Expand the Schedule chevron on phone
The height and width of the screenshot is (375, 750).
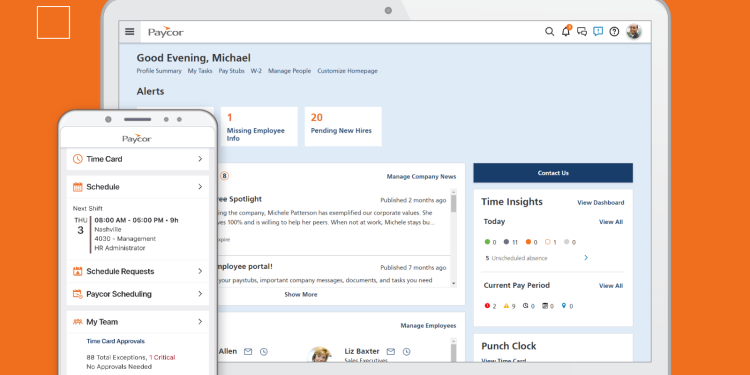[x=200, y=187]
